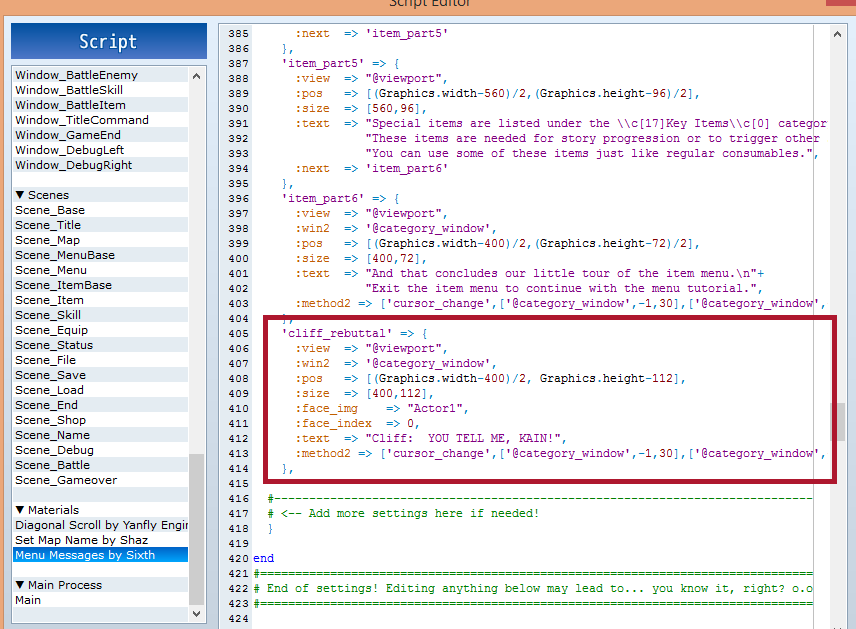The image size is (856, 629).
Task: Open the Scene_Base script
Action: pyautogui.click(x=100, y=210)
